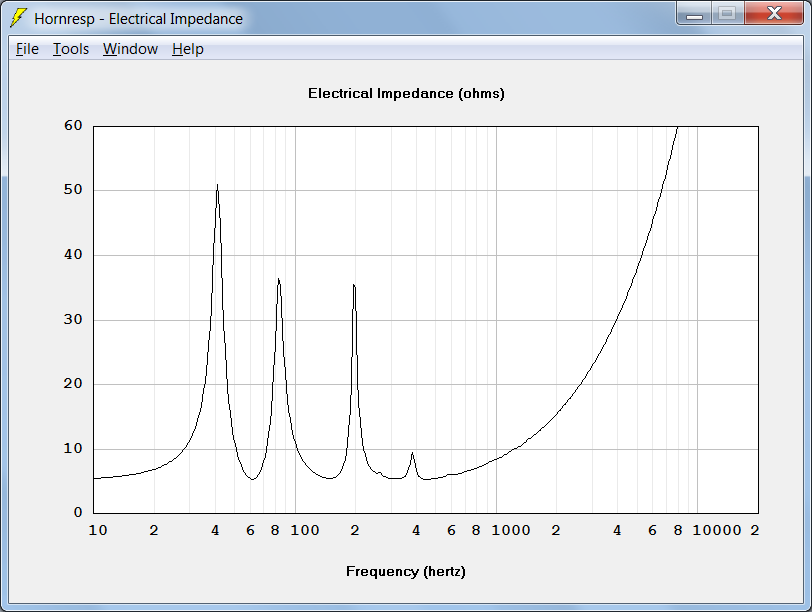The image size is (812, 612).
Task: Close the Electrical Impedance window
Action: [x=774, y=13]
